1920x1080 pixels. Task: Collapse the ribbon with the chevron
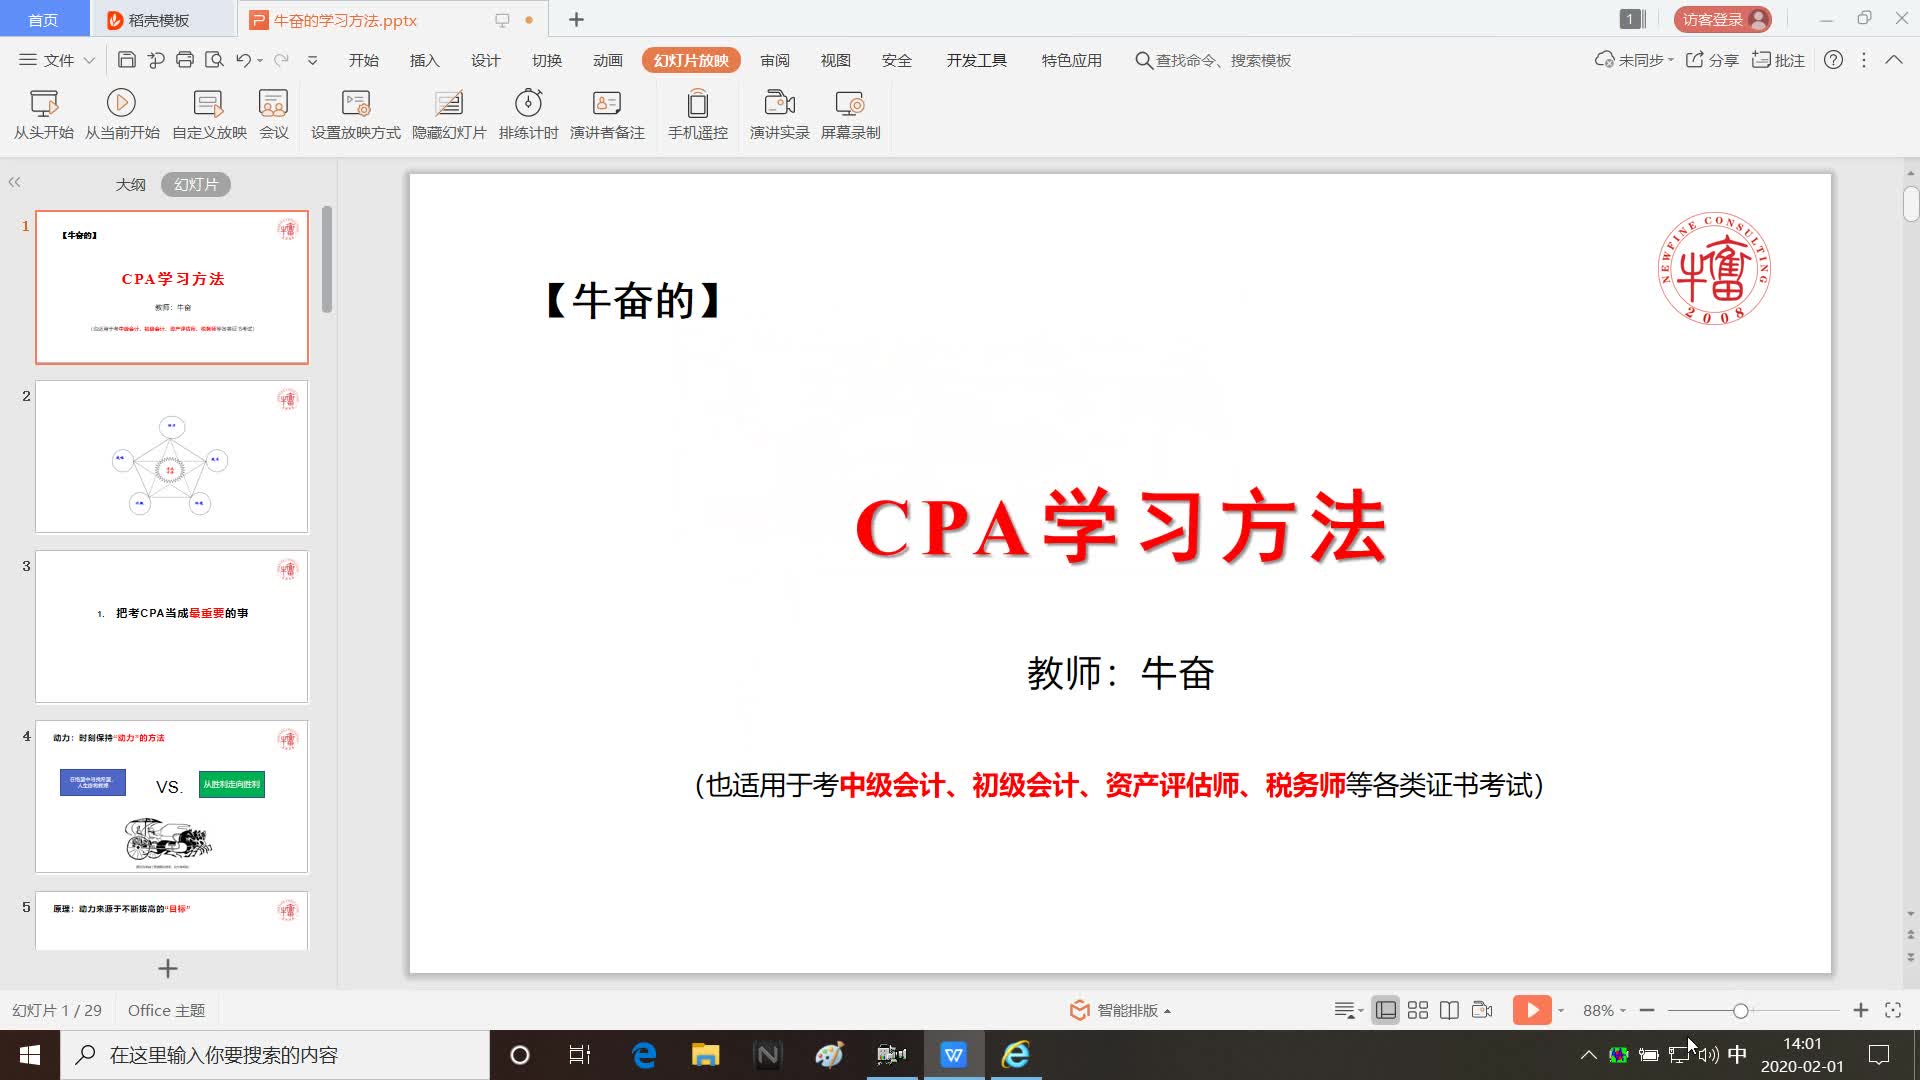point(1894,60)
